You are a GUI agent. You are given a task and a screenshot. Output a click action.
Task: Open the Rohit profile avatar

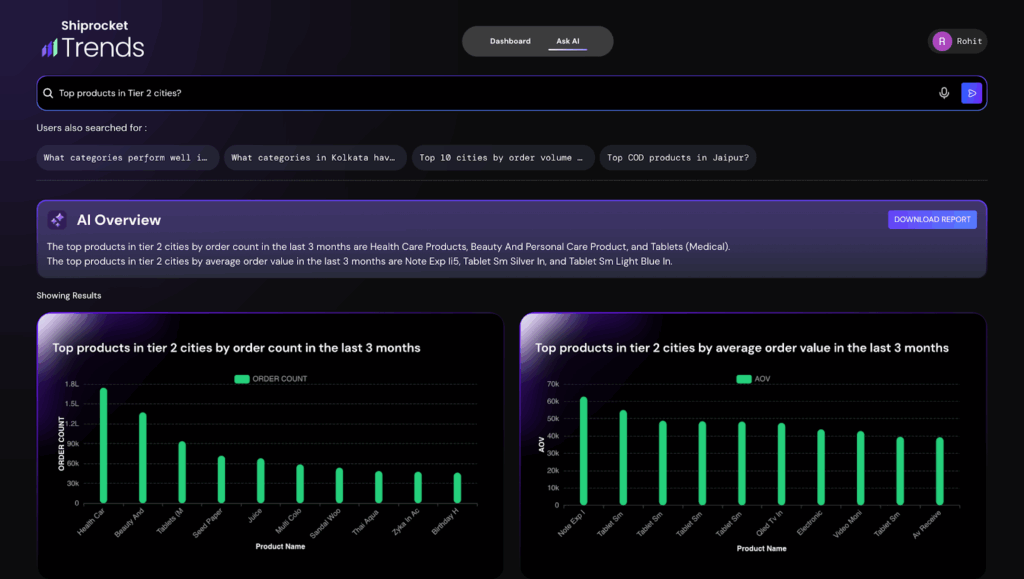click(x=942, y=41)
